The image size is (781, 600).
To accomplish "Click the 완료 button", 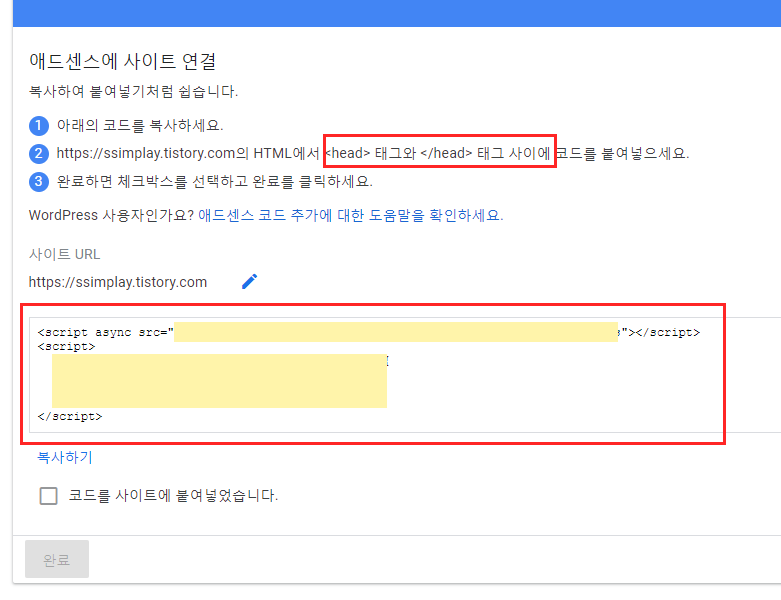I will (x=57, y=559).
